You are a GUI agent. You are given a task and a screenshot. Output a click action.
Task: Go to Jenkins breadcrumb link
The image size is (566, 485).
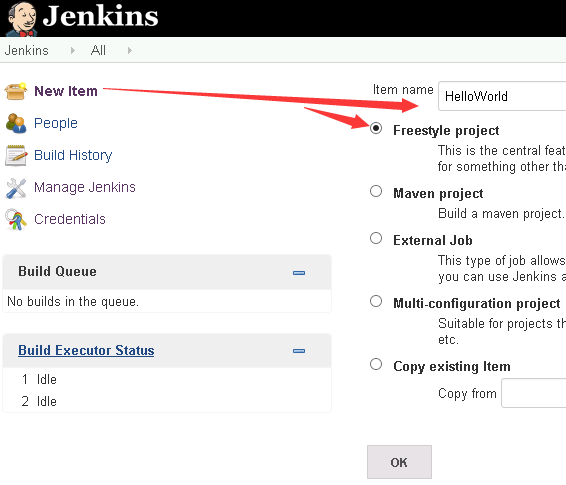click(26, 50)
